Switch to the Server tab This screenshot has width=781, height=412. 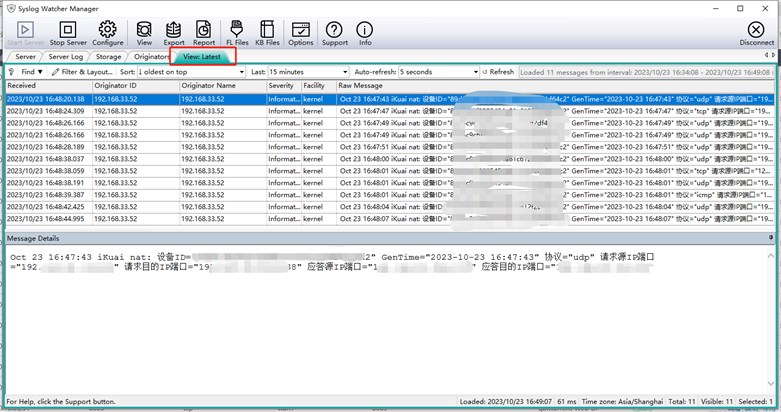25,56
